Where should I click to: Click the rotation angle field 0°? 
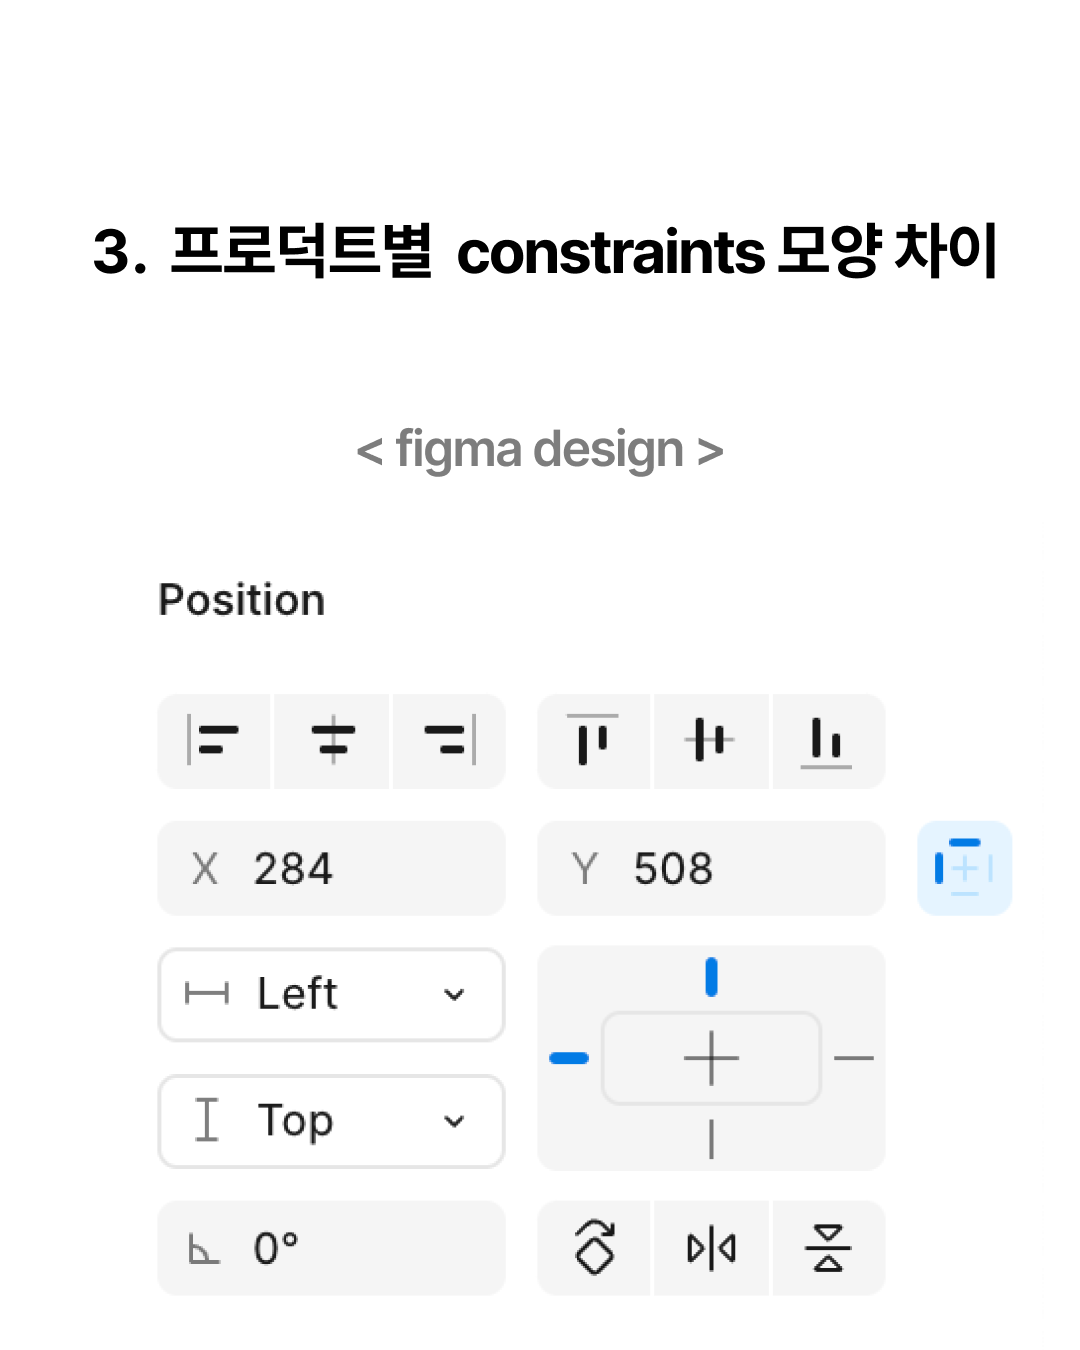[x=332, y=1248]
